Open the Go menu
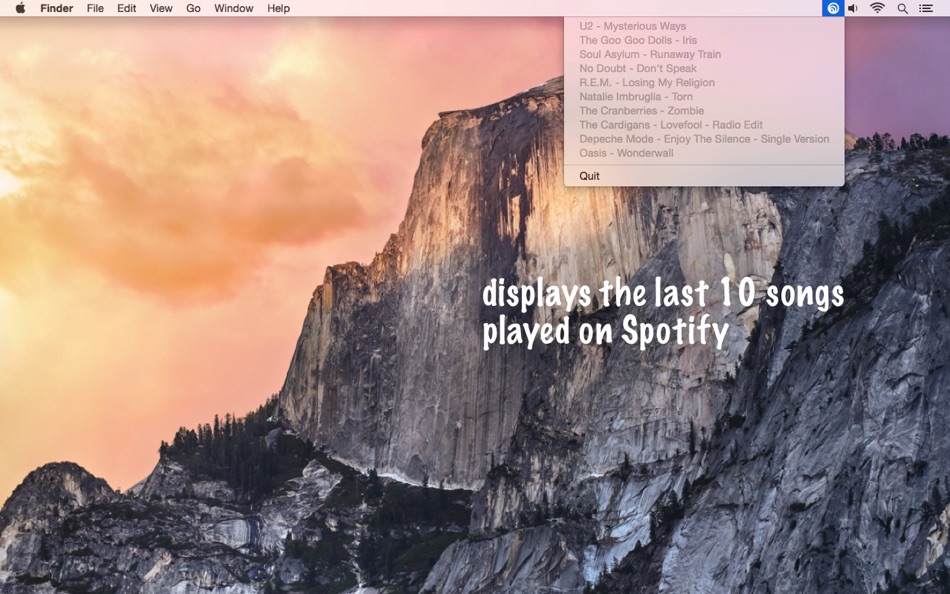The width and height of the screenshot is (950, 594). pyautogui.click(x=193, y=8)
